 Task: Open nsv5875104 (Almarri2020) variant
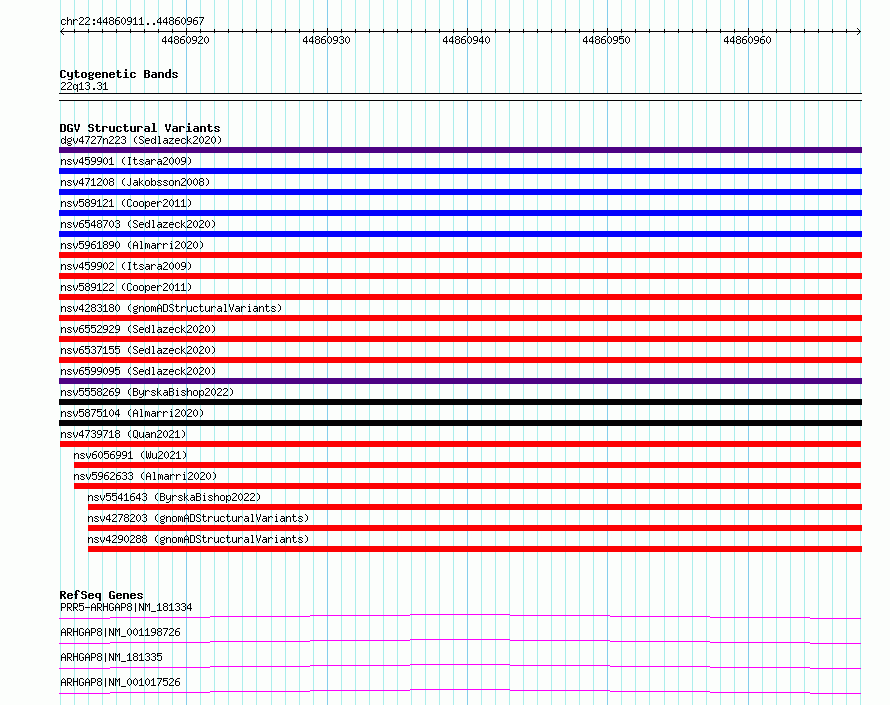point(132,413)
